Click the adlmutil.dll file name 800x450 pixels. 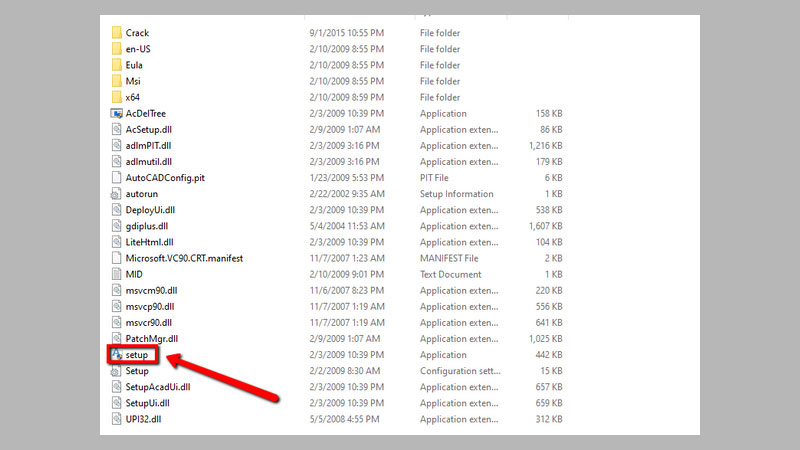[148, 161]
